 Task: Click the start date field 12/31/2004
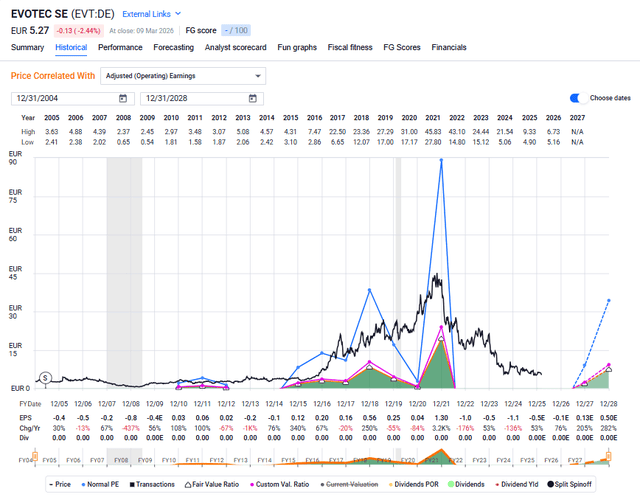(73, 98)
